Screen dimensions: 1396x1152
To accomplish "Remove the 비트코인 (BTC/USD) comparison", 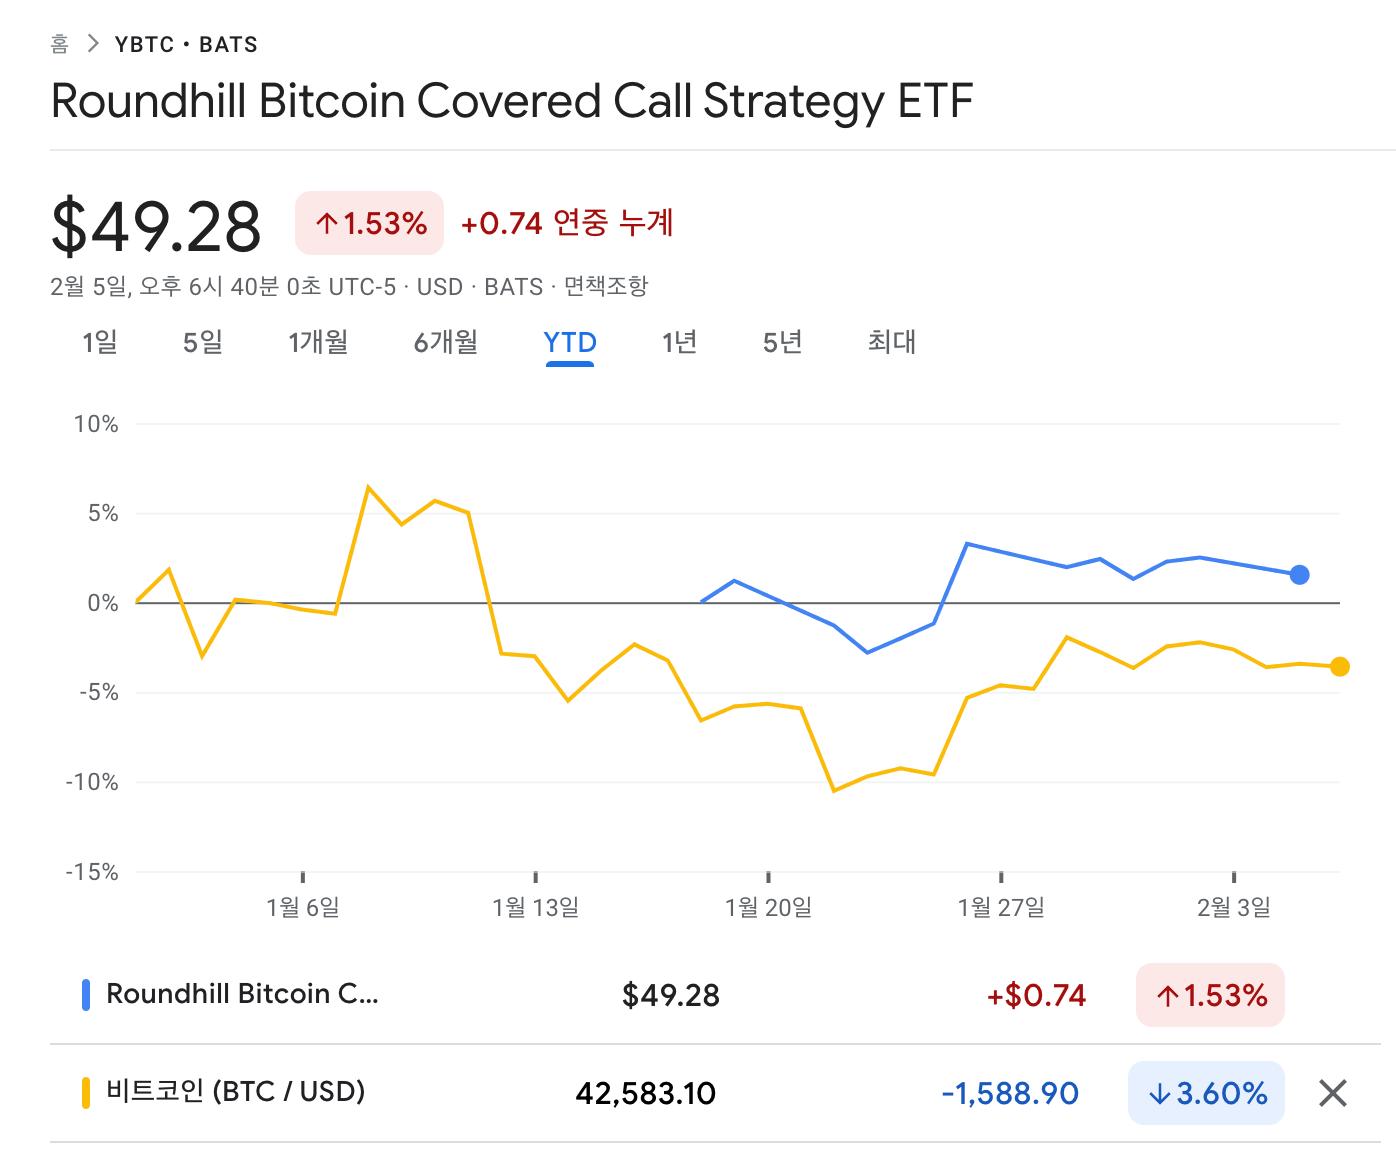I will pos(1332,1092).
